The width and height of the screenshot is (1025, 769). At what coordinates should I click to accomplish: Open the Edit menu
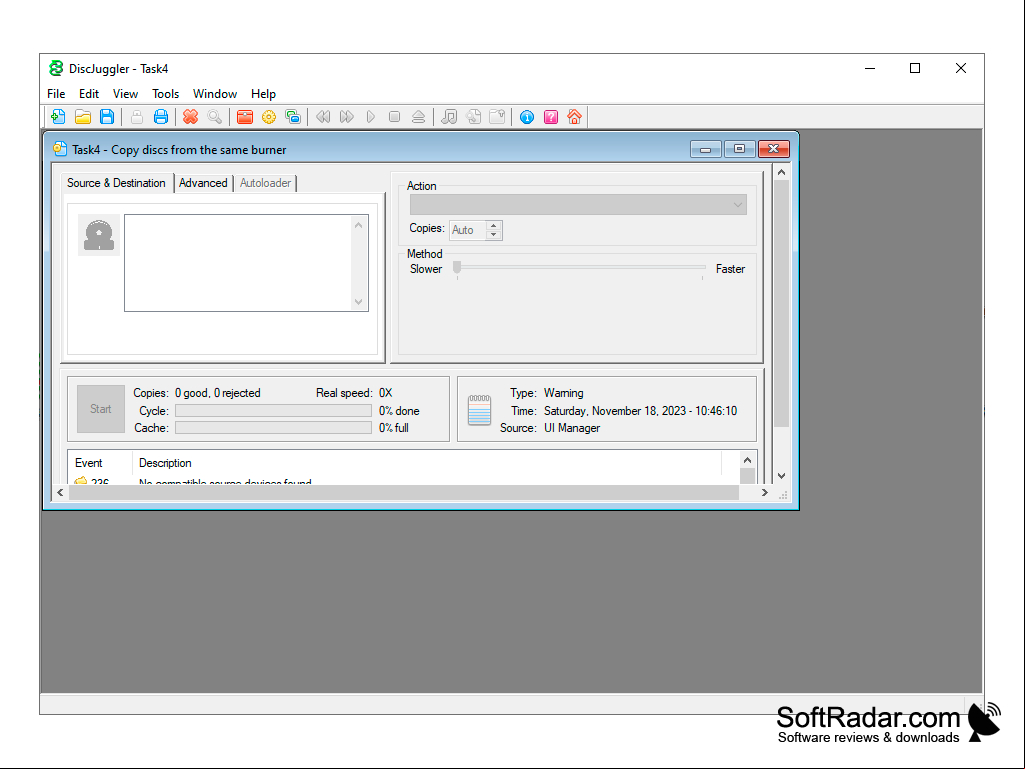pyautogui.click(x=89, y=94)
